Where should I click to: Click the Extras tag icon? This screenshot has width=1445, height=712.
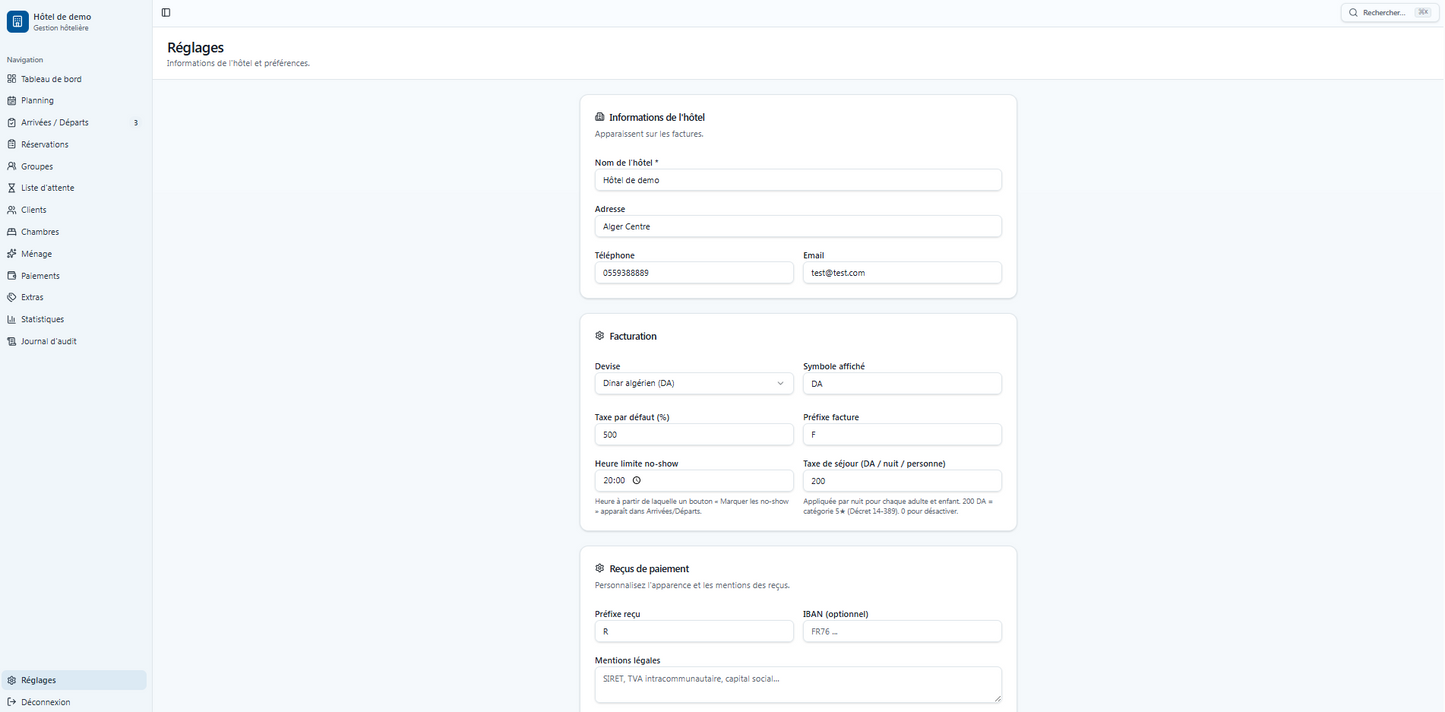point(12,297)
